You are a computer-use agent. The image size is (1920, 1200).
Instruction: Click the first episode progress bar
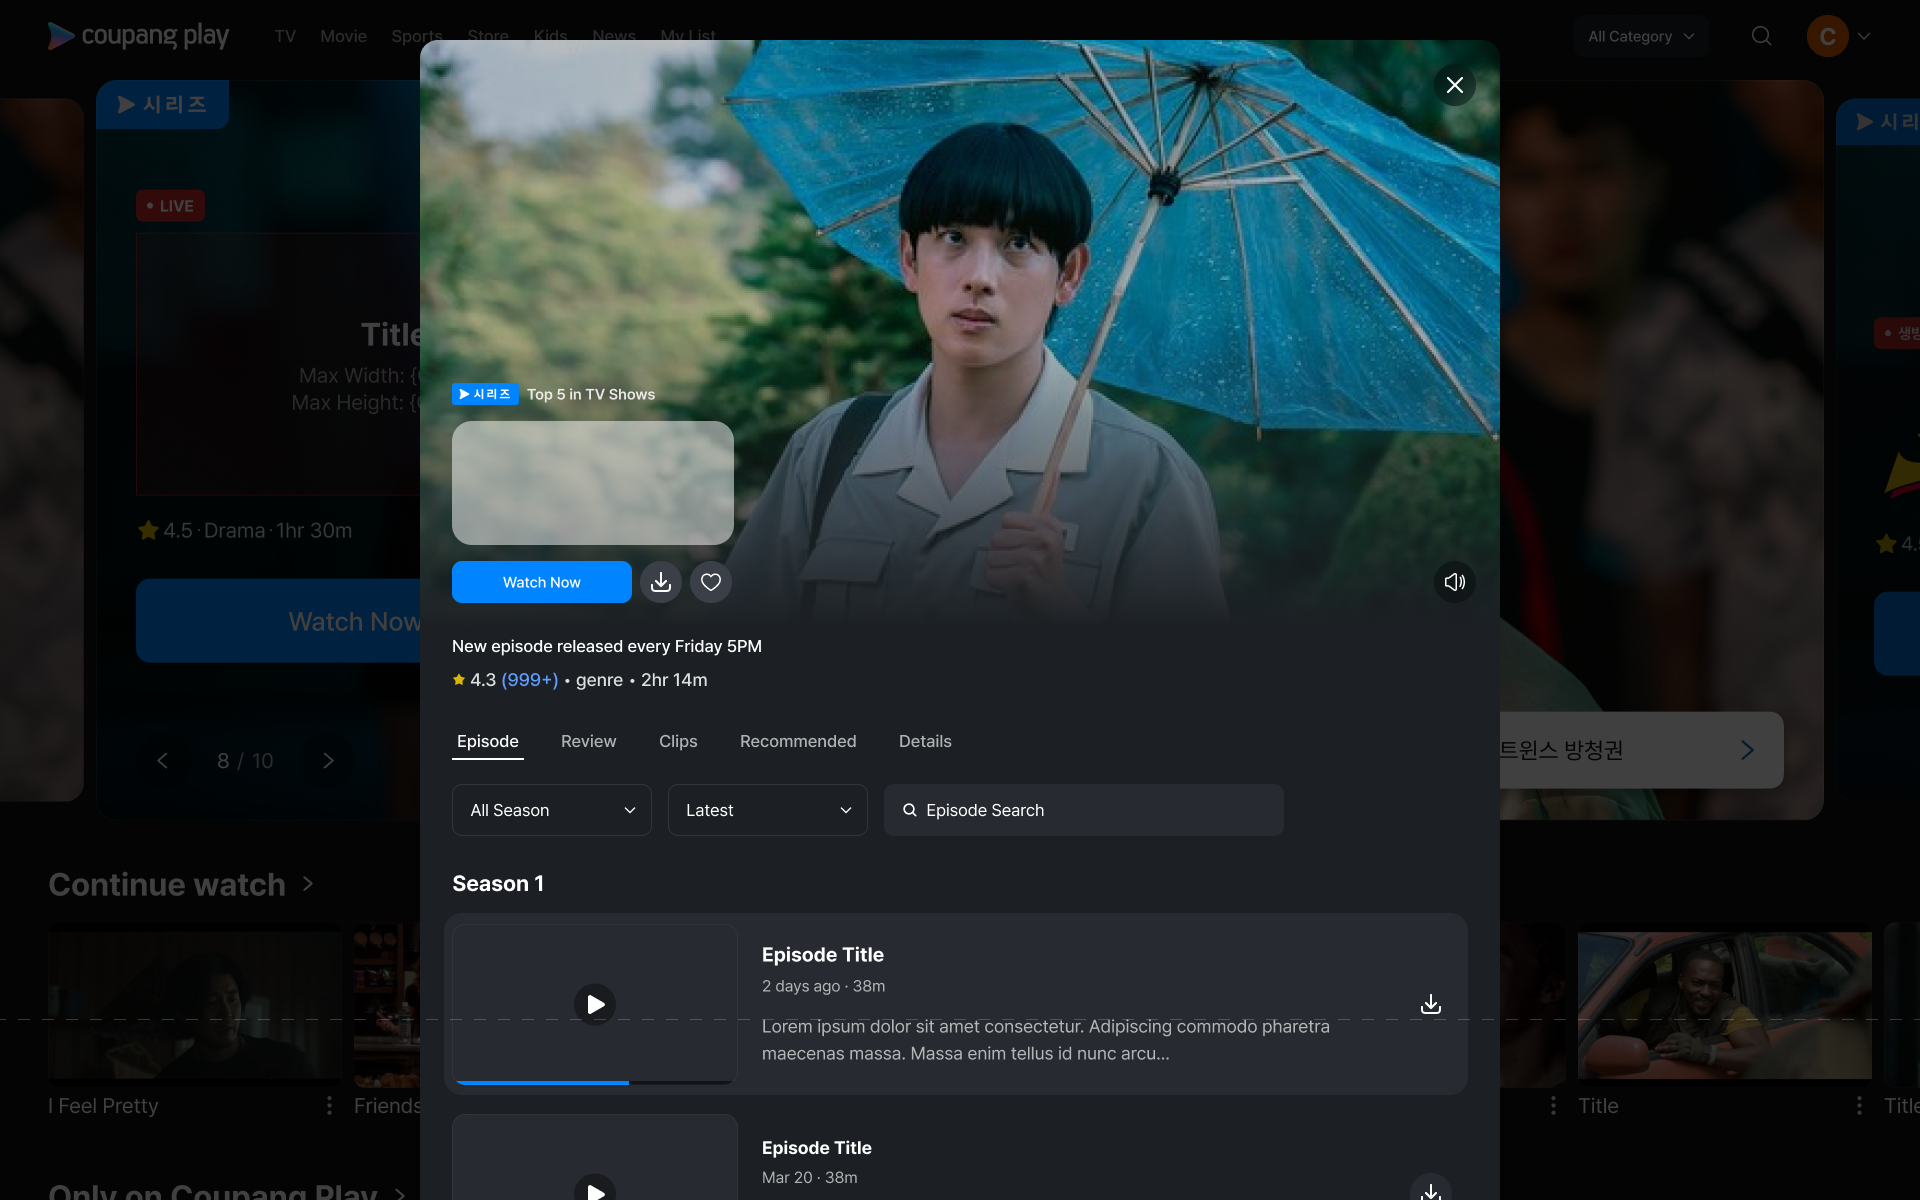594,1082
